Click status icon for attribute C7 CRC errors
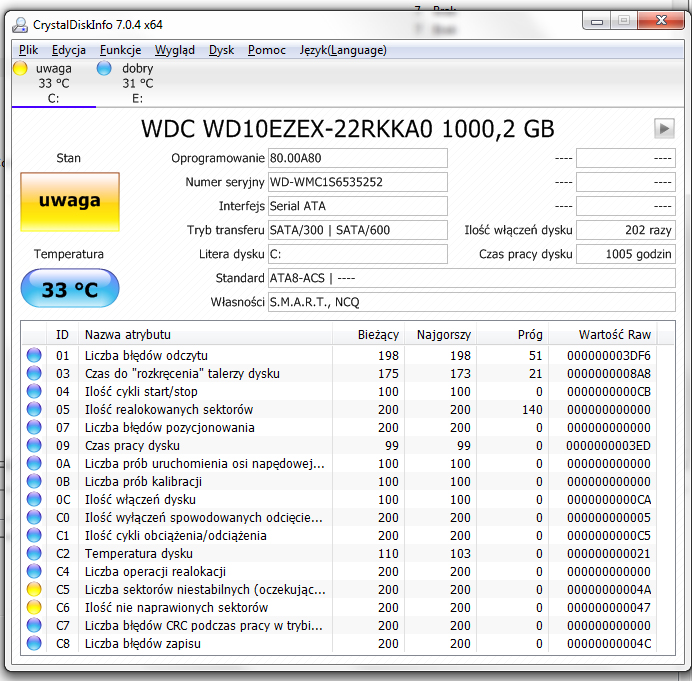Screen dimensions: 692x681 (34, 625)
